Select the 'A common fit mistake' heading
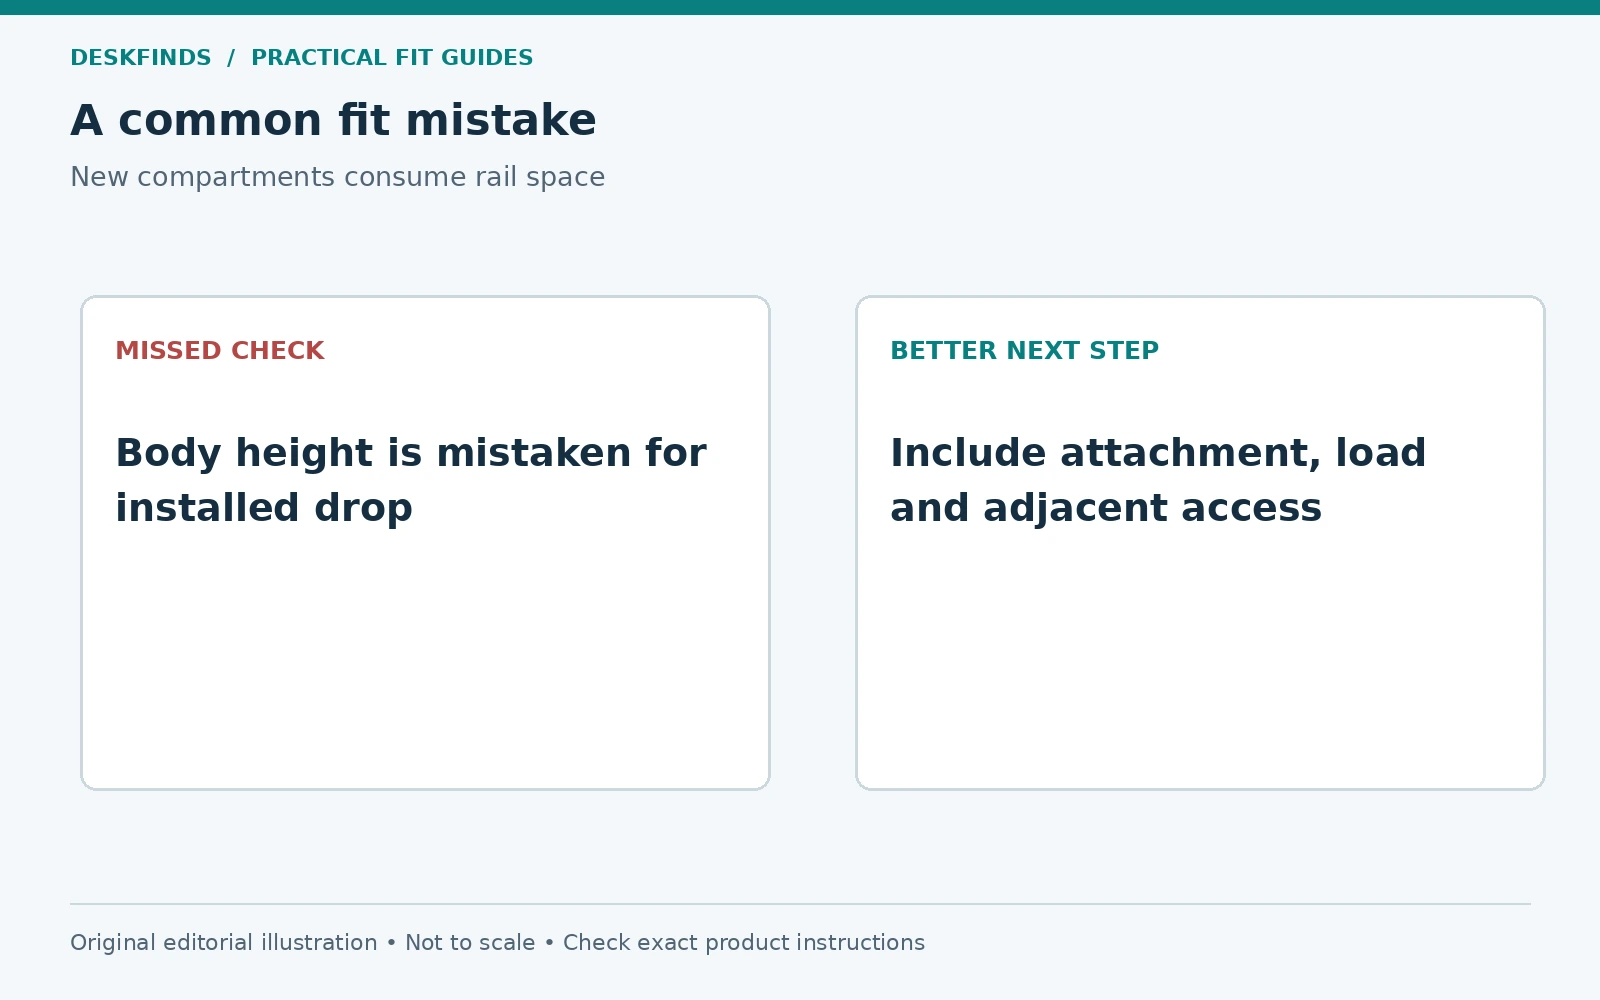Viewport: 1600px width, 1000px height. tap(333, 120)
